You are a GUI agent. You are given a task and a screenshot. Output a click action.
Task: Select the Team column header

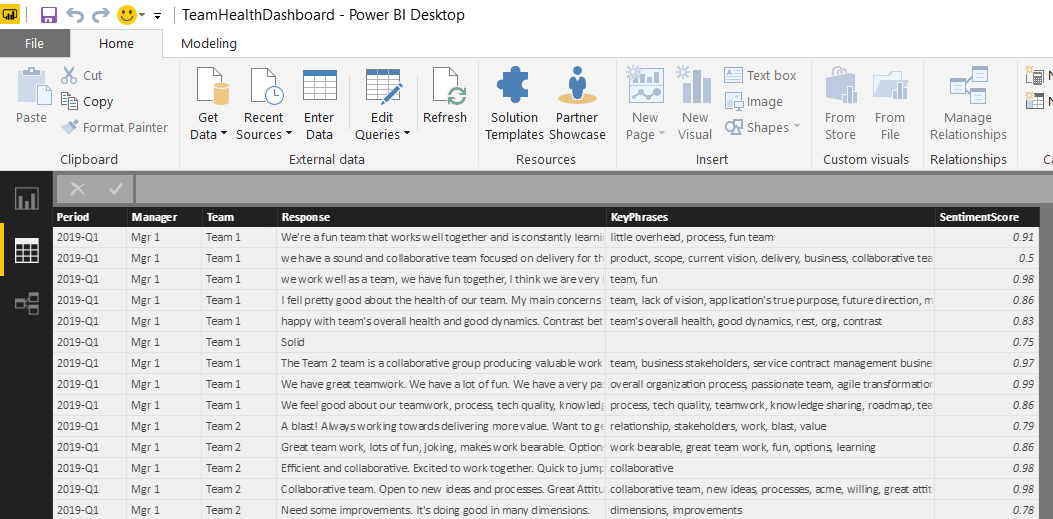tap(240, 217)
